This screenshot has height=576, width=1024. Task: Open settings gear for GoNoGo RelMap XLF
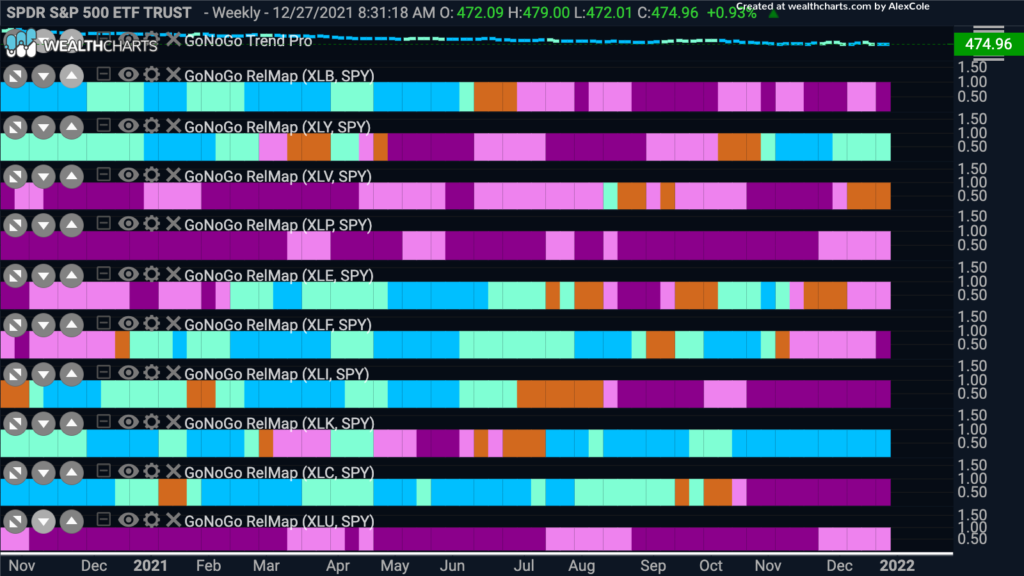point(152,323)
